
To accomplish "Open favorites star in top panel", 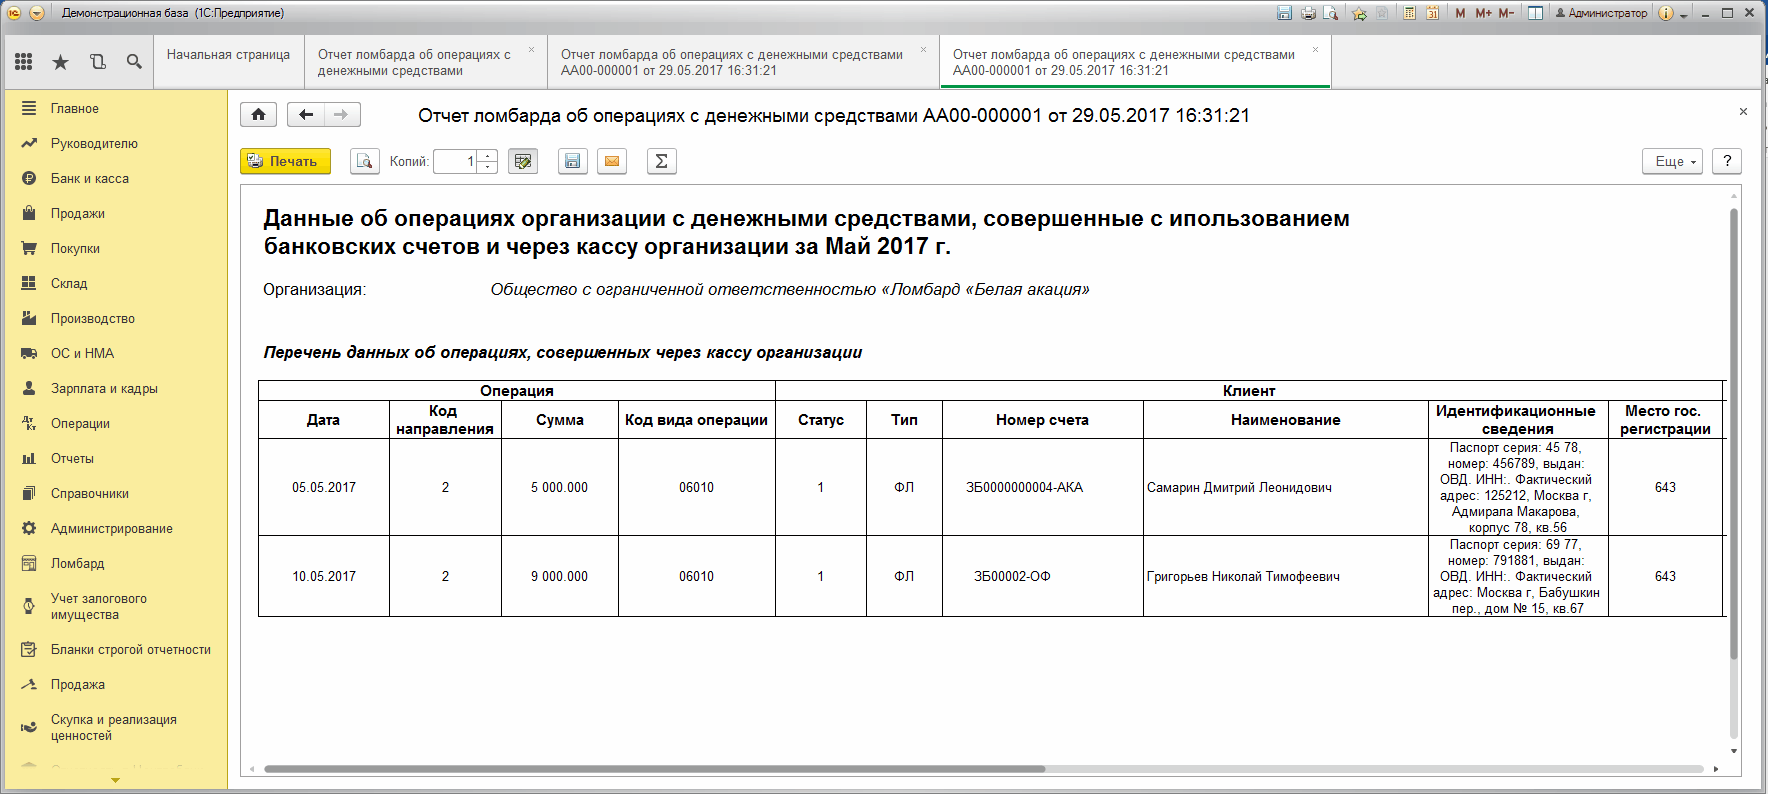I will [60, 62].
